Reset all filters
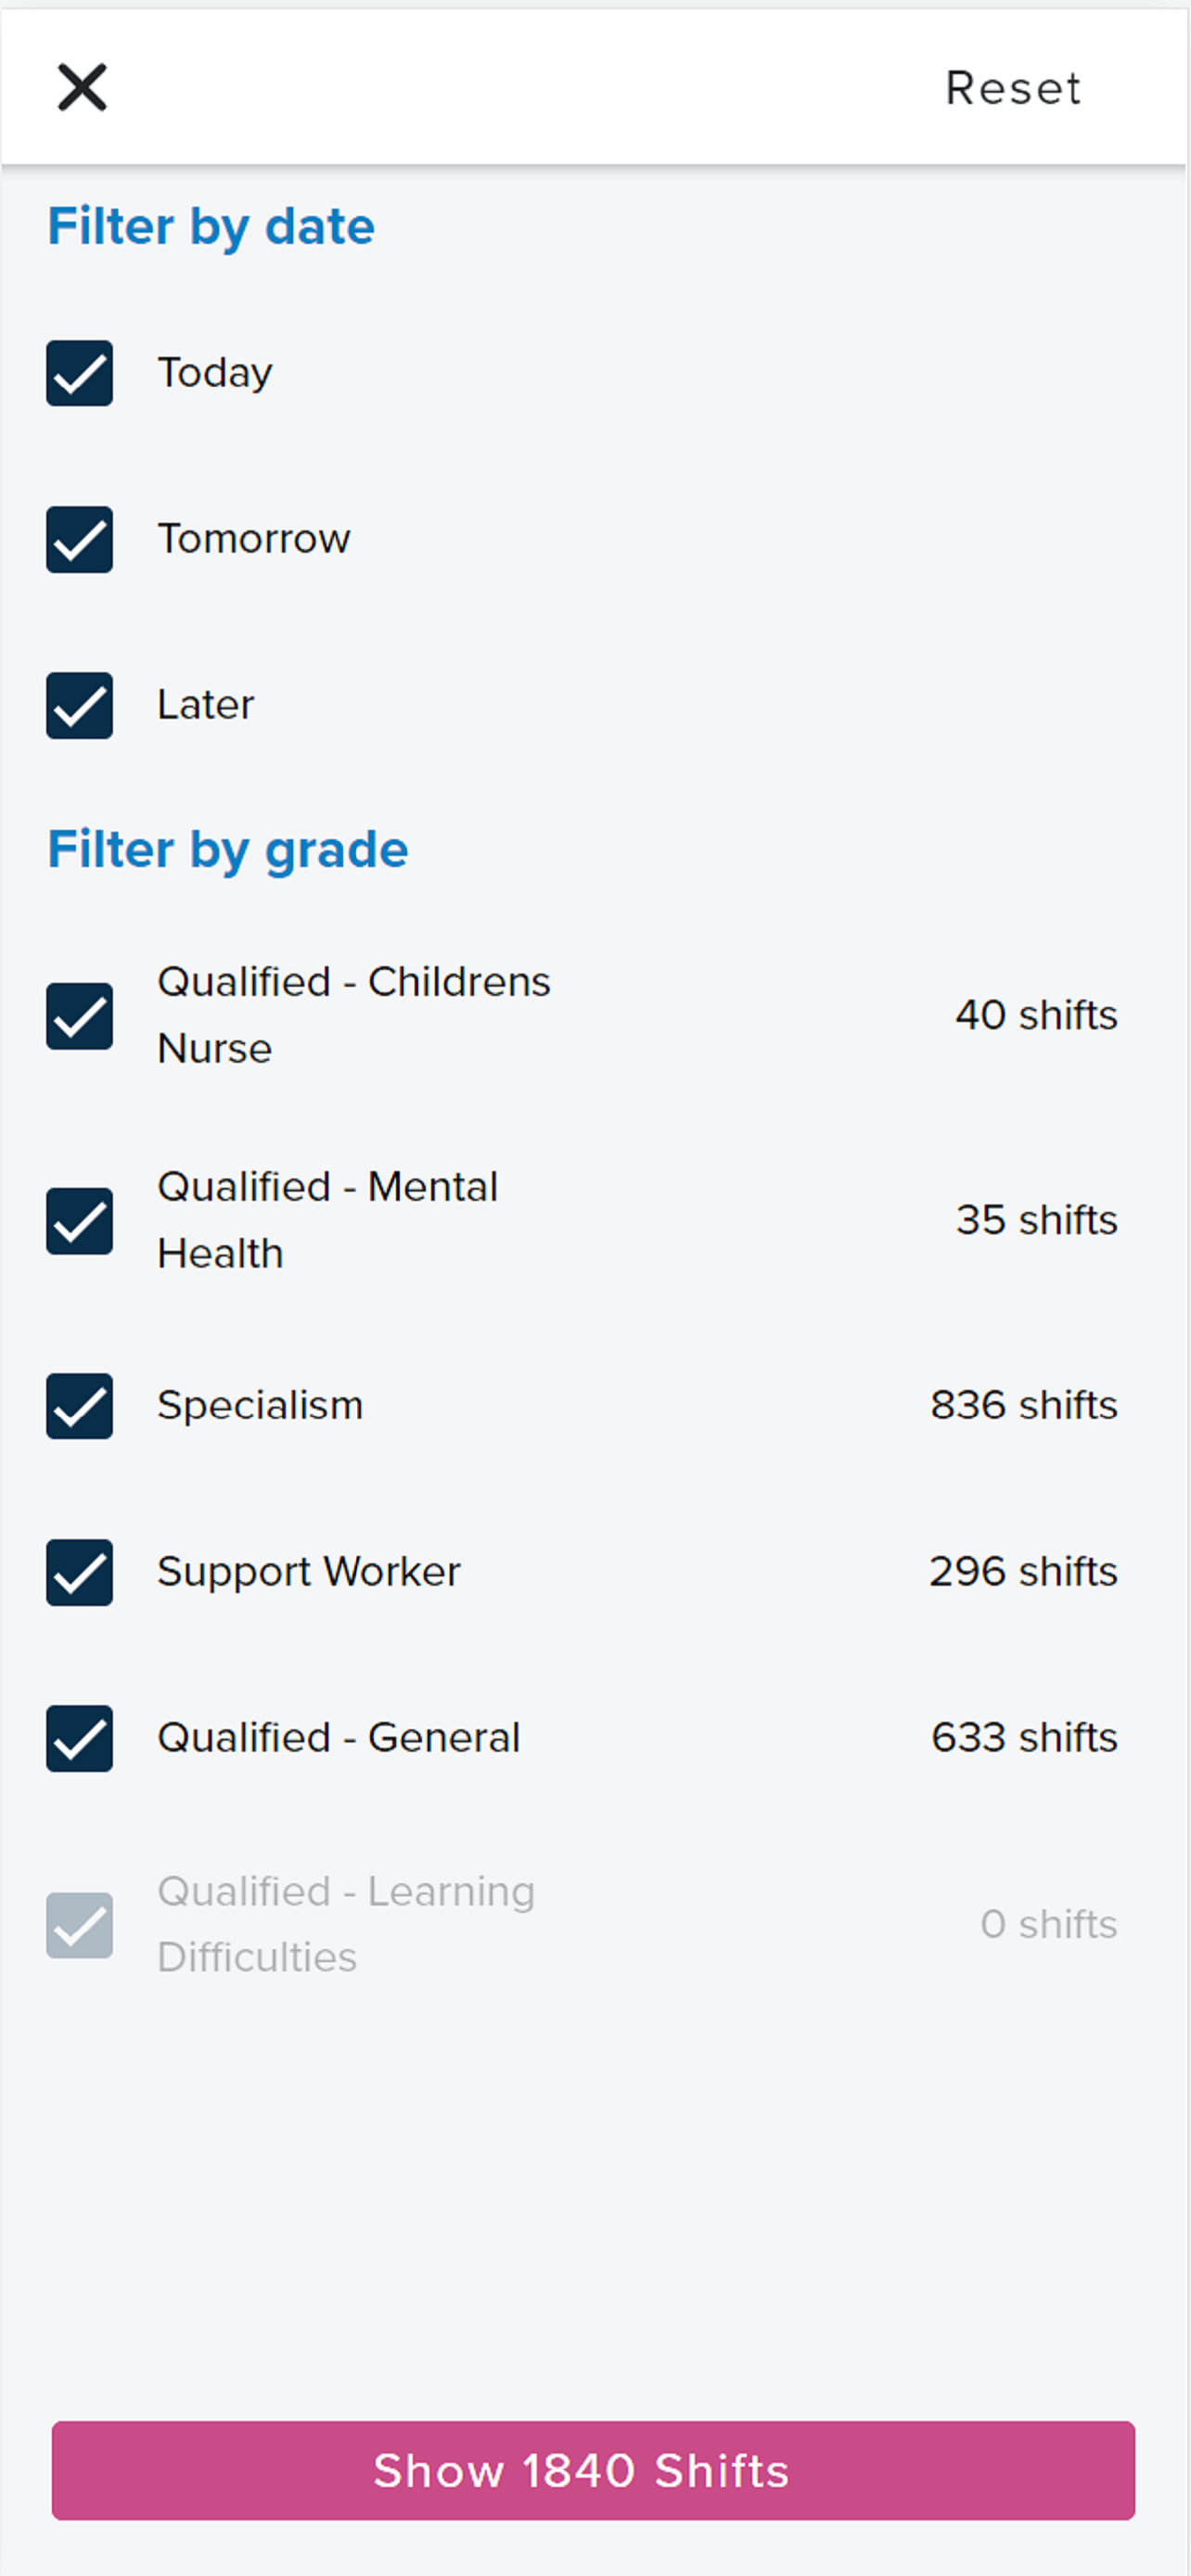This screenshot has width=1191, height=2576. click(x=1013, y=88)
